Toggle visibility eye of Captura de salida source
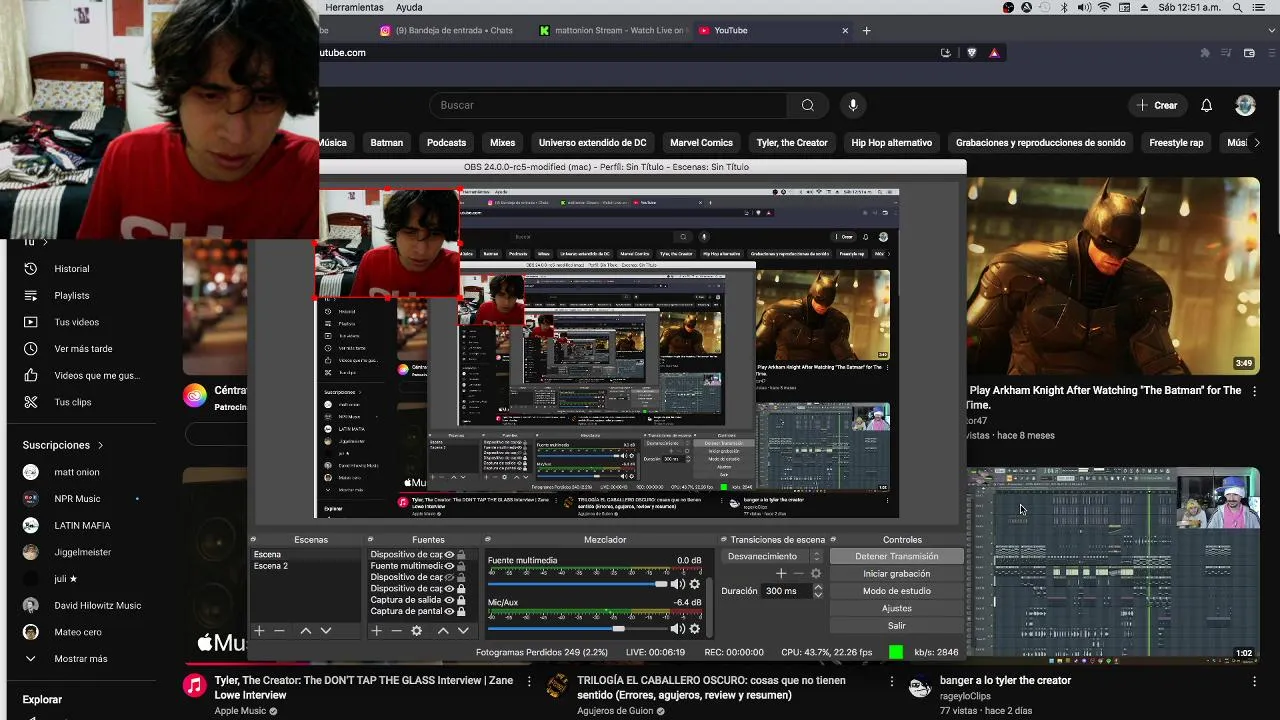Screen dimensions: 1280x720 449,600
